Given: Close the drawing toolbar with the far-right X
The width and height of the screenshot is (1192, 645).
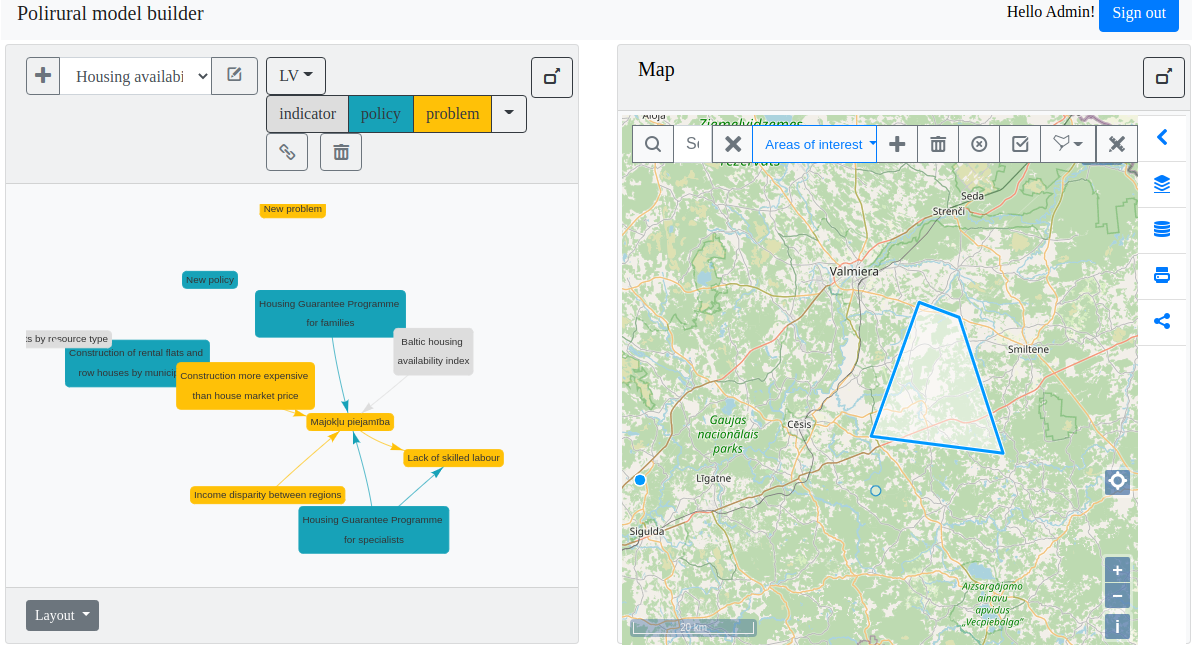Looking at the screenshot, I should (1117, 144).
